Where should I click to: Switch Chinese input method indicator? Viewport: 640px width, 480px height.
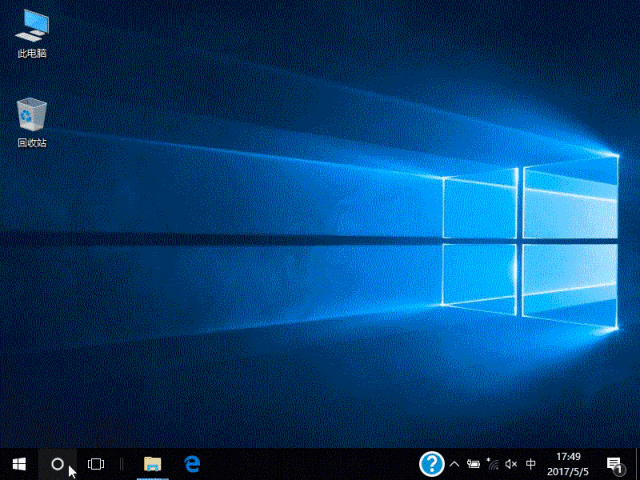531,464
